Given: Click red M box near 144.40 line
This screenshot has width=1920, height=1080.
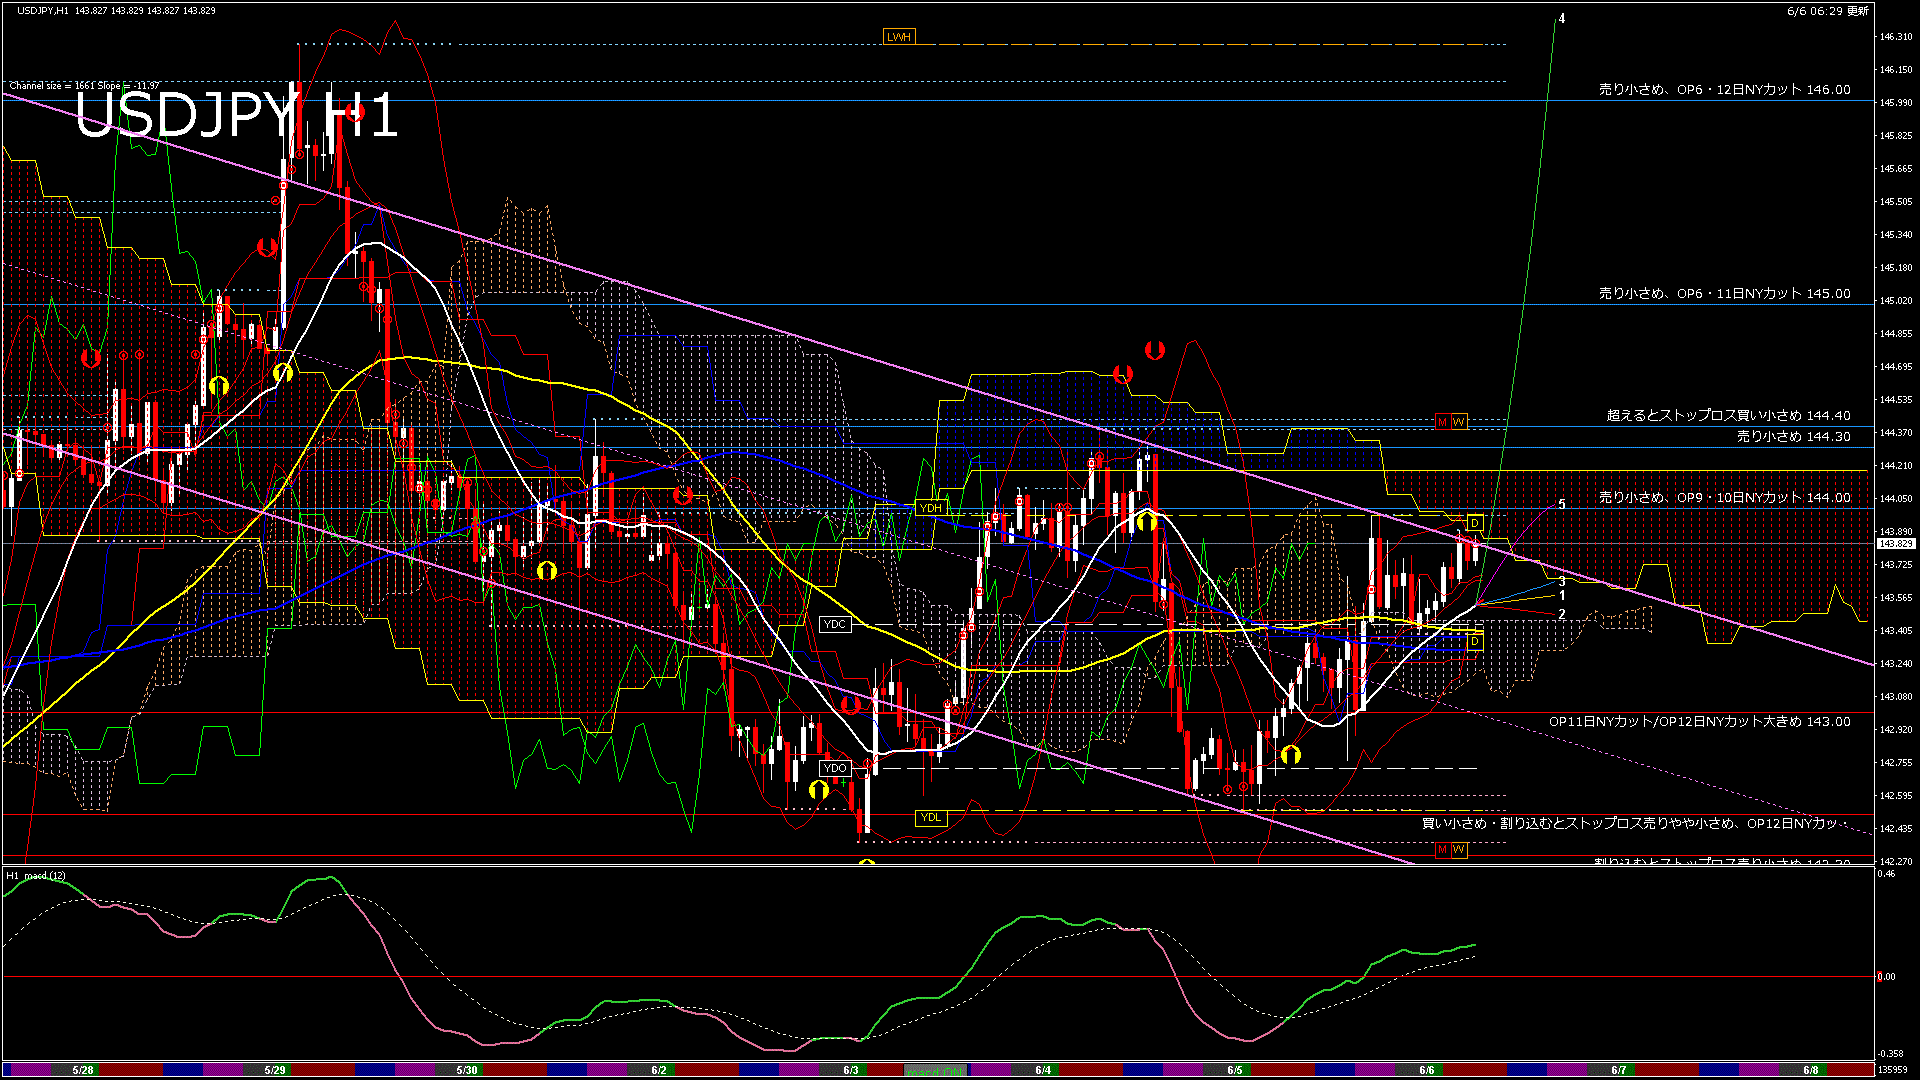Looking at the screenshot, I should (1442, 422).
